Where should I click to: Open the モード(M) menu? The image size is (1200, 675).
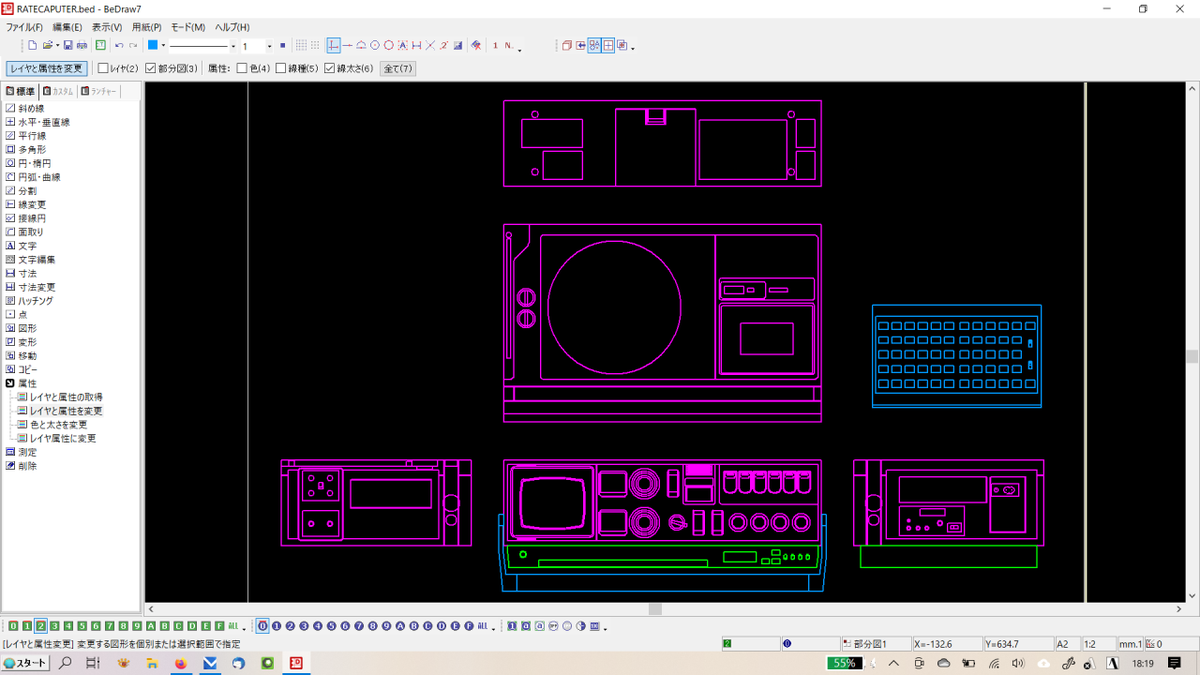[188, 27]
